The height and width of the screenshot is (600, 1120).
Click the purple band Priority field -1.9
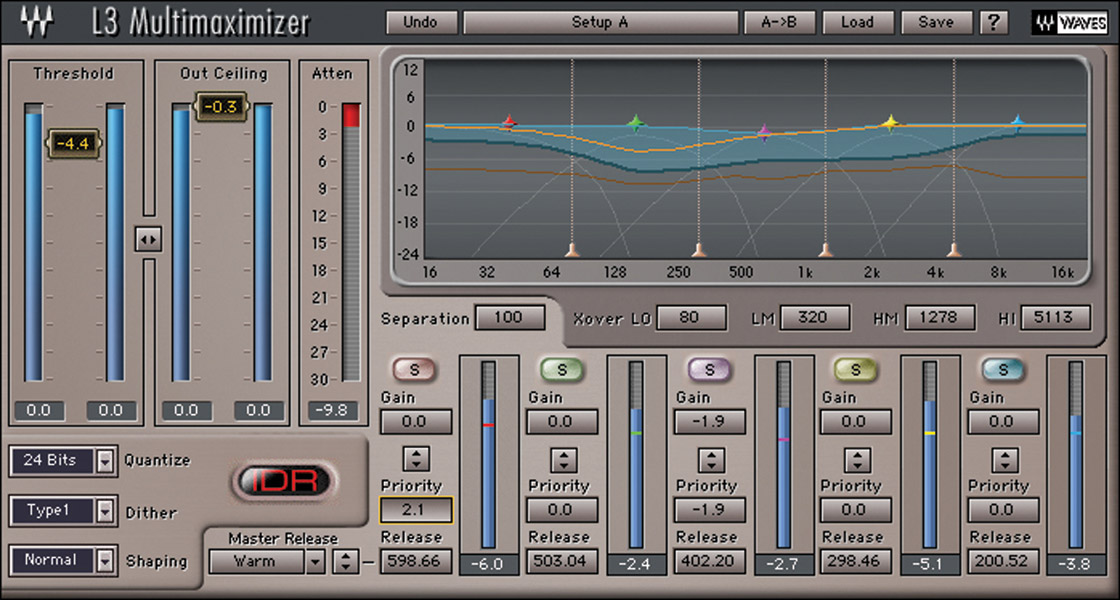(710, 510)
